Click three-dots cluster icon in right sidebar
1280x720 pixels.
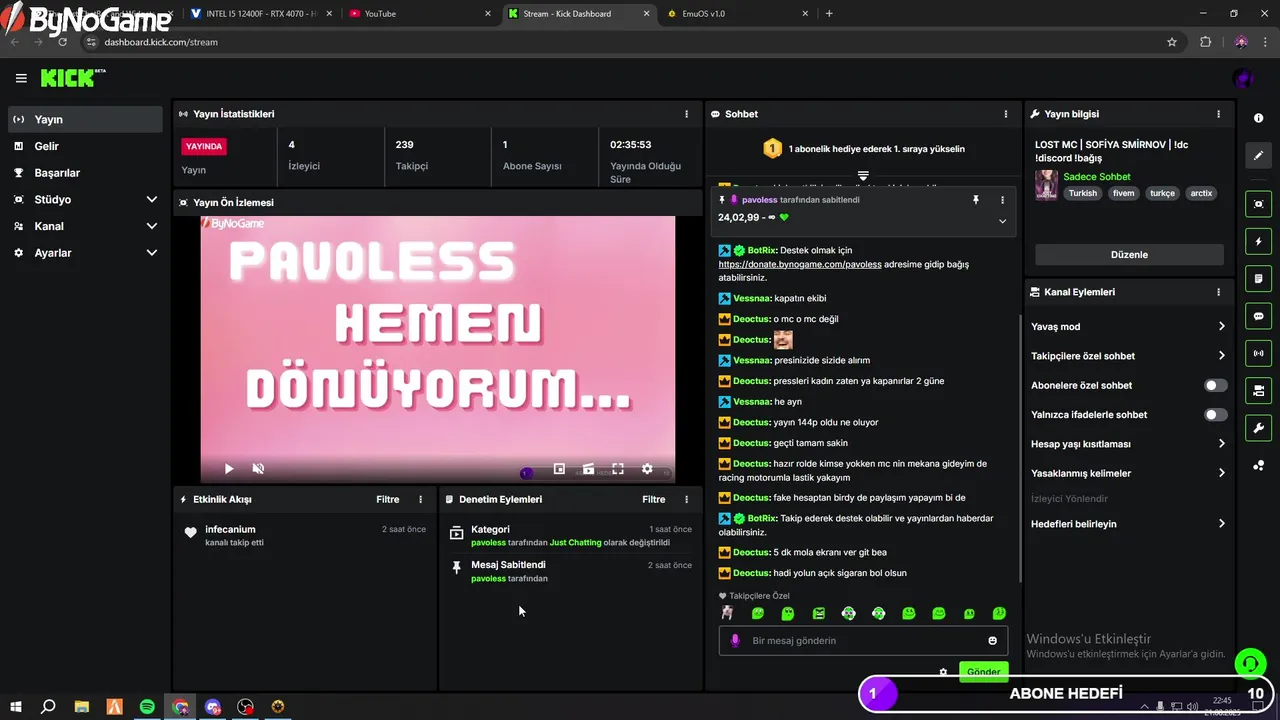pos(1258,465)
